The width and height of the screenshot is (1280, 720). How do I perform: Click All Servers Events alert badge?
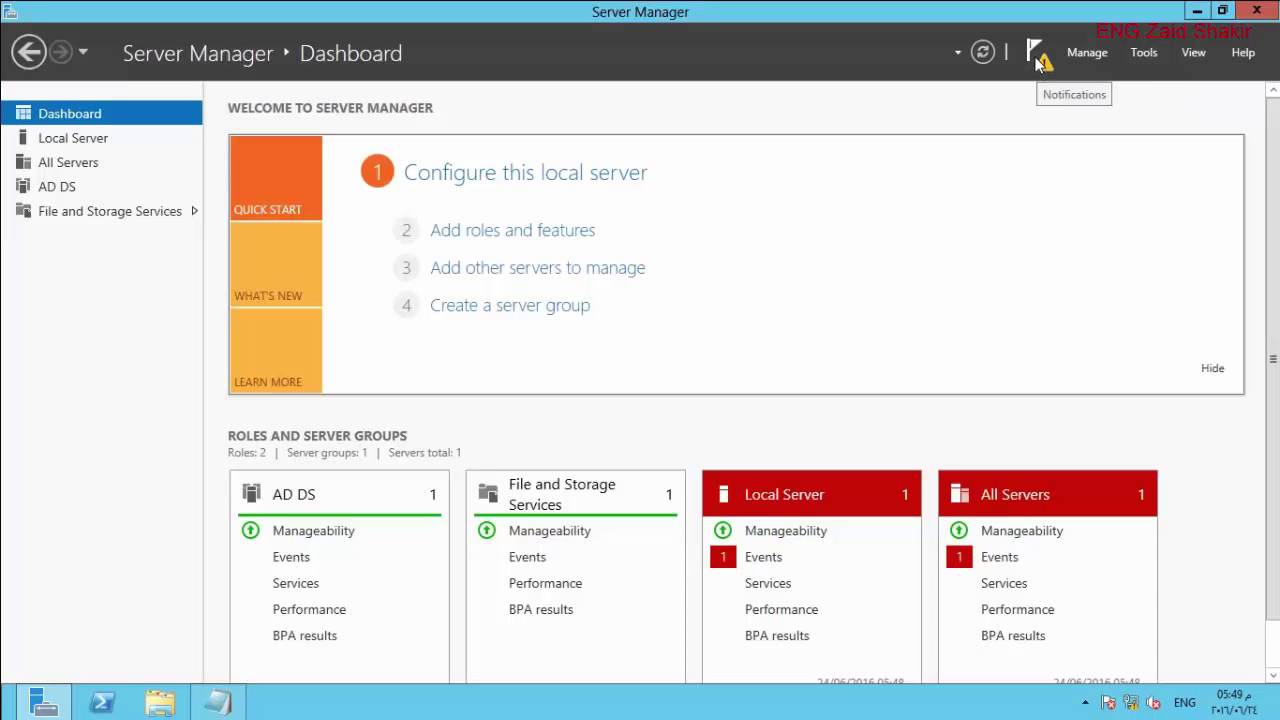[x=959, y=557]
